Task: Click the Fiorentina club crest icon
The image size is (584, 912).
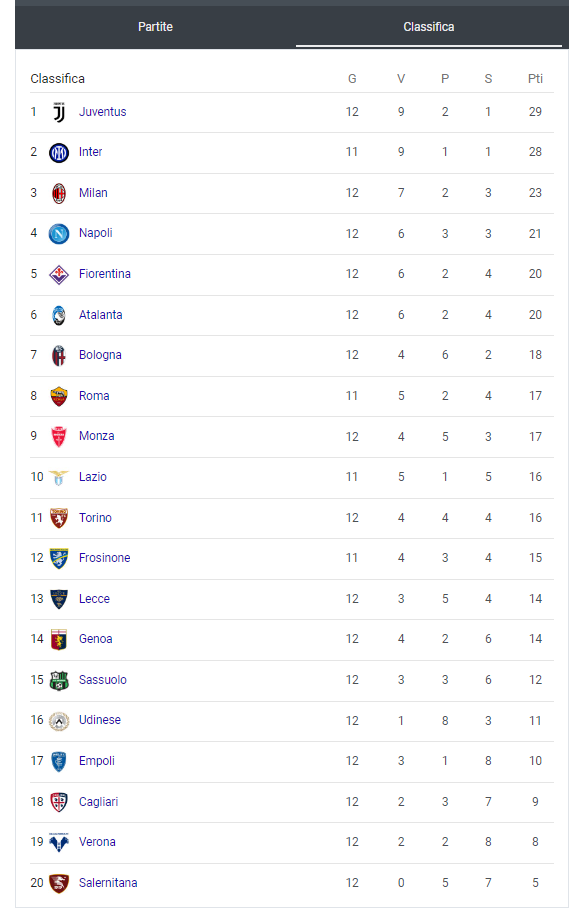Action: point(59,273)
